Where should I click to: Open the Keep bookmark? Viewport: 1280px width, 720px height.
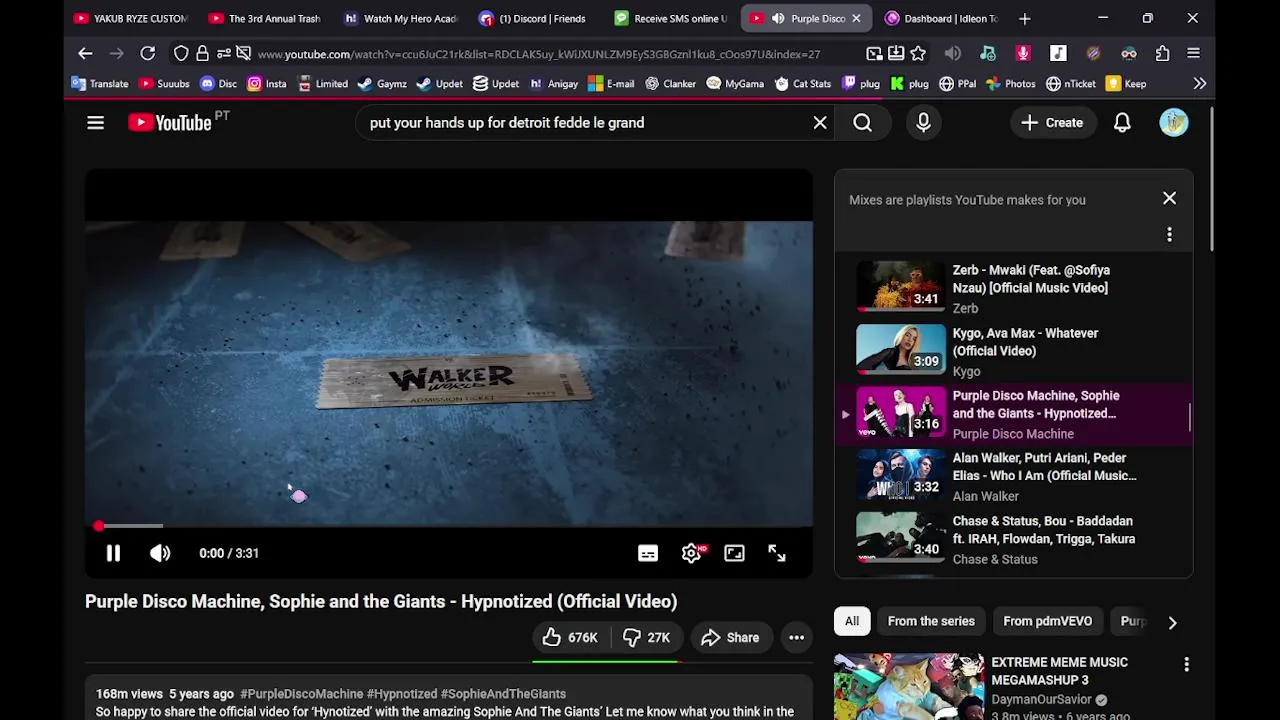1126,84
